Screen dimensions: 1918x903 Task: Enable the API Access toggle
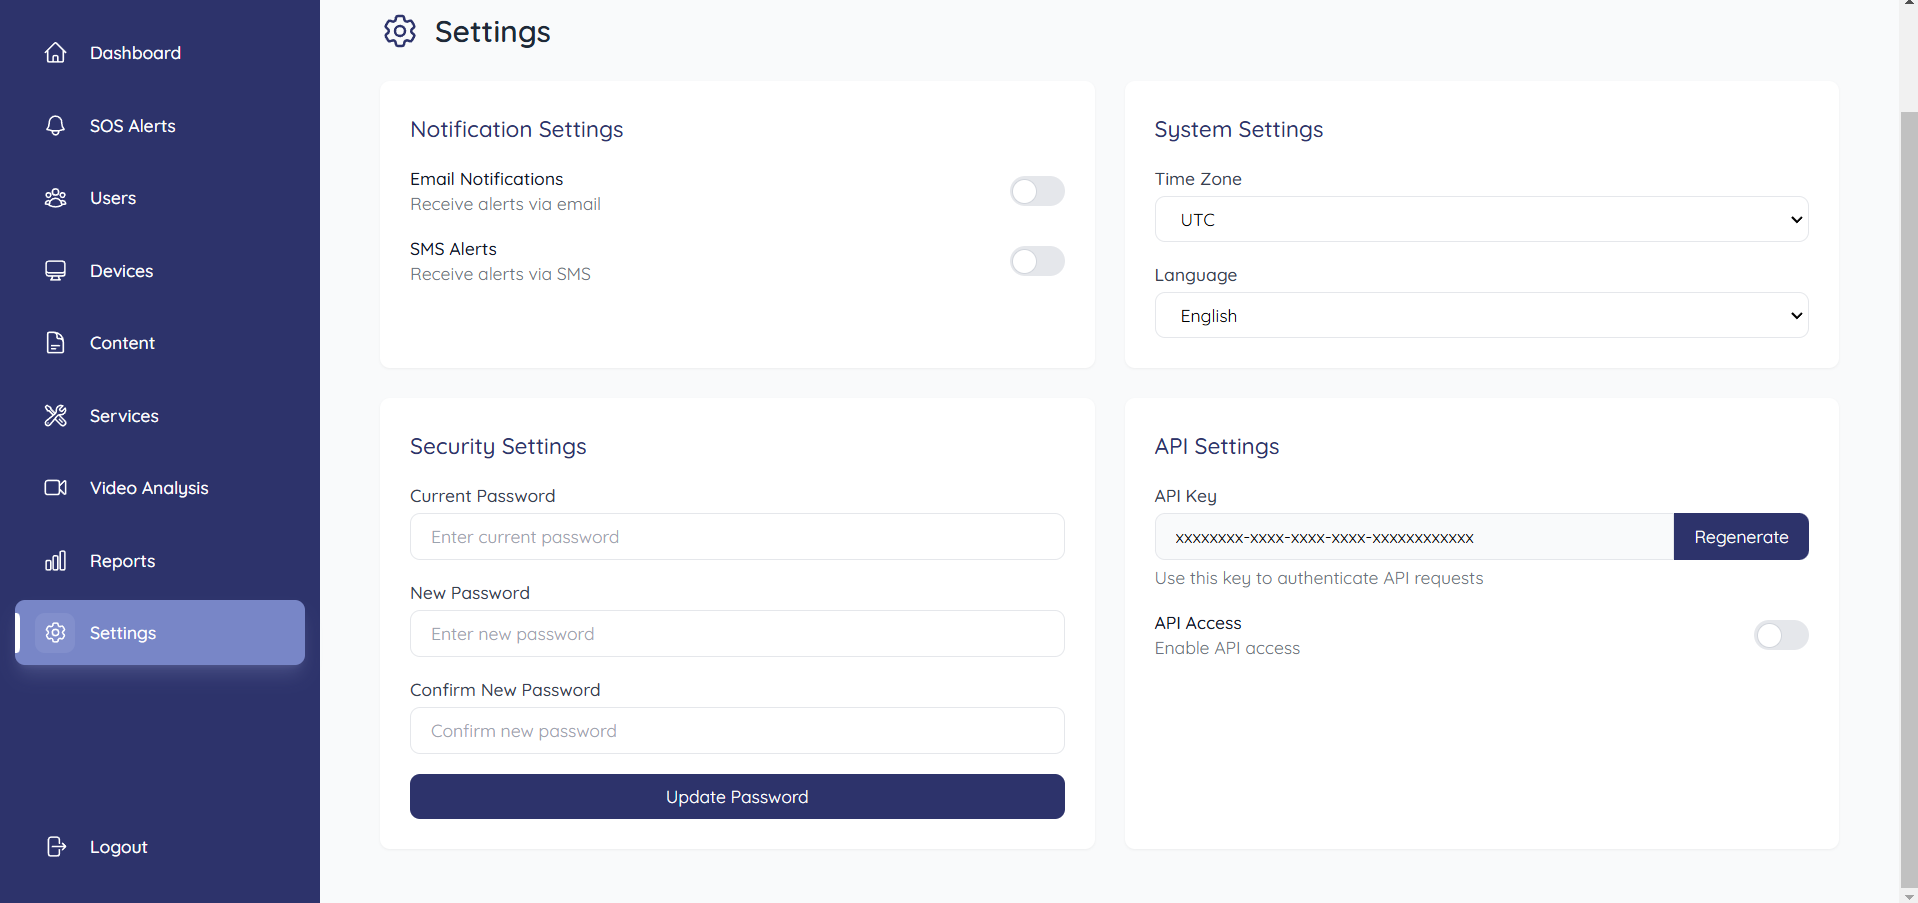[x=1781, y=635]
